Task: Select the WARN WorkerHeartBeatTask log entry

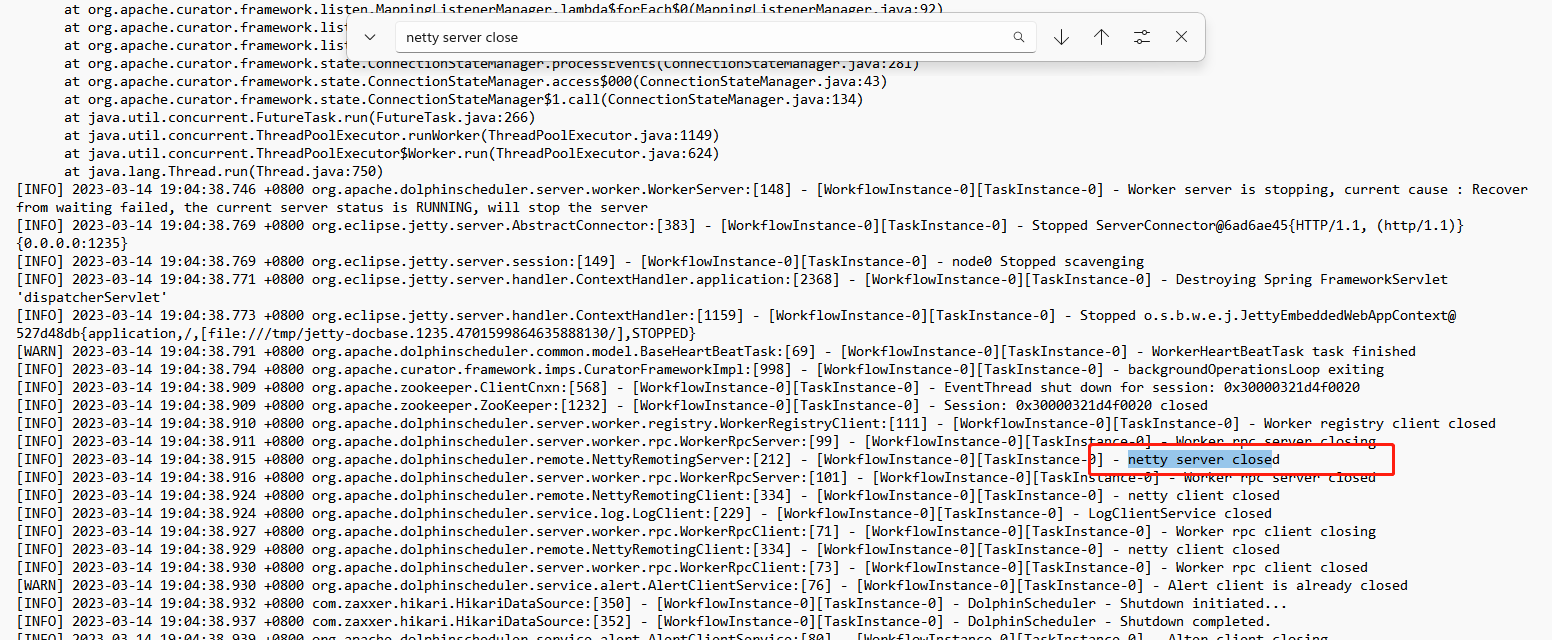Action: tap(700, 350)
